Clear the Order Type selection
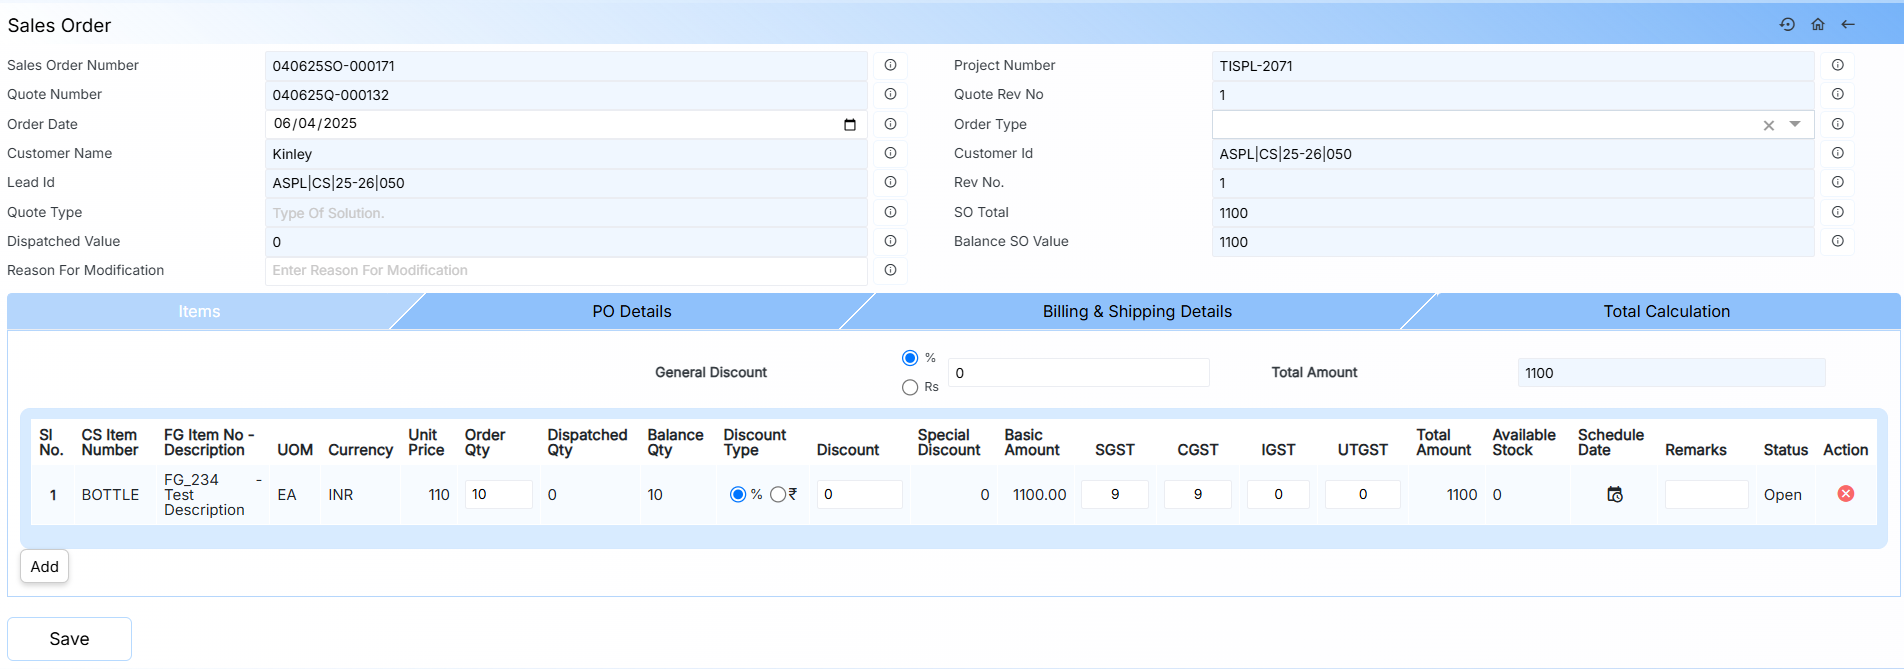The width and height of the screenshot is (1904, 669). point(1769,126)
